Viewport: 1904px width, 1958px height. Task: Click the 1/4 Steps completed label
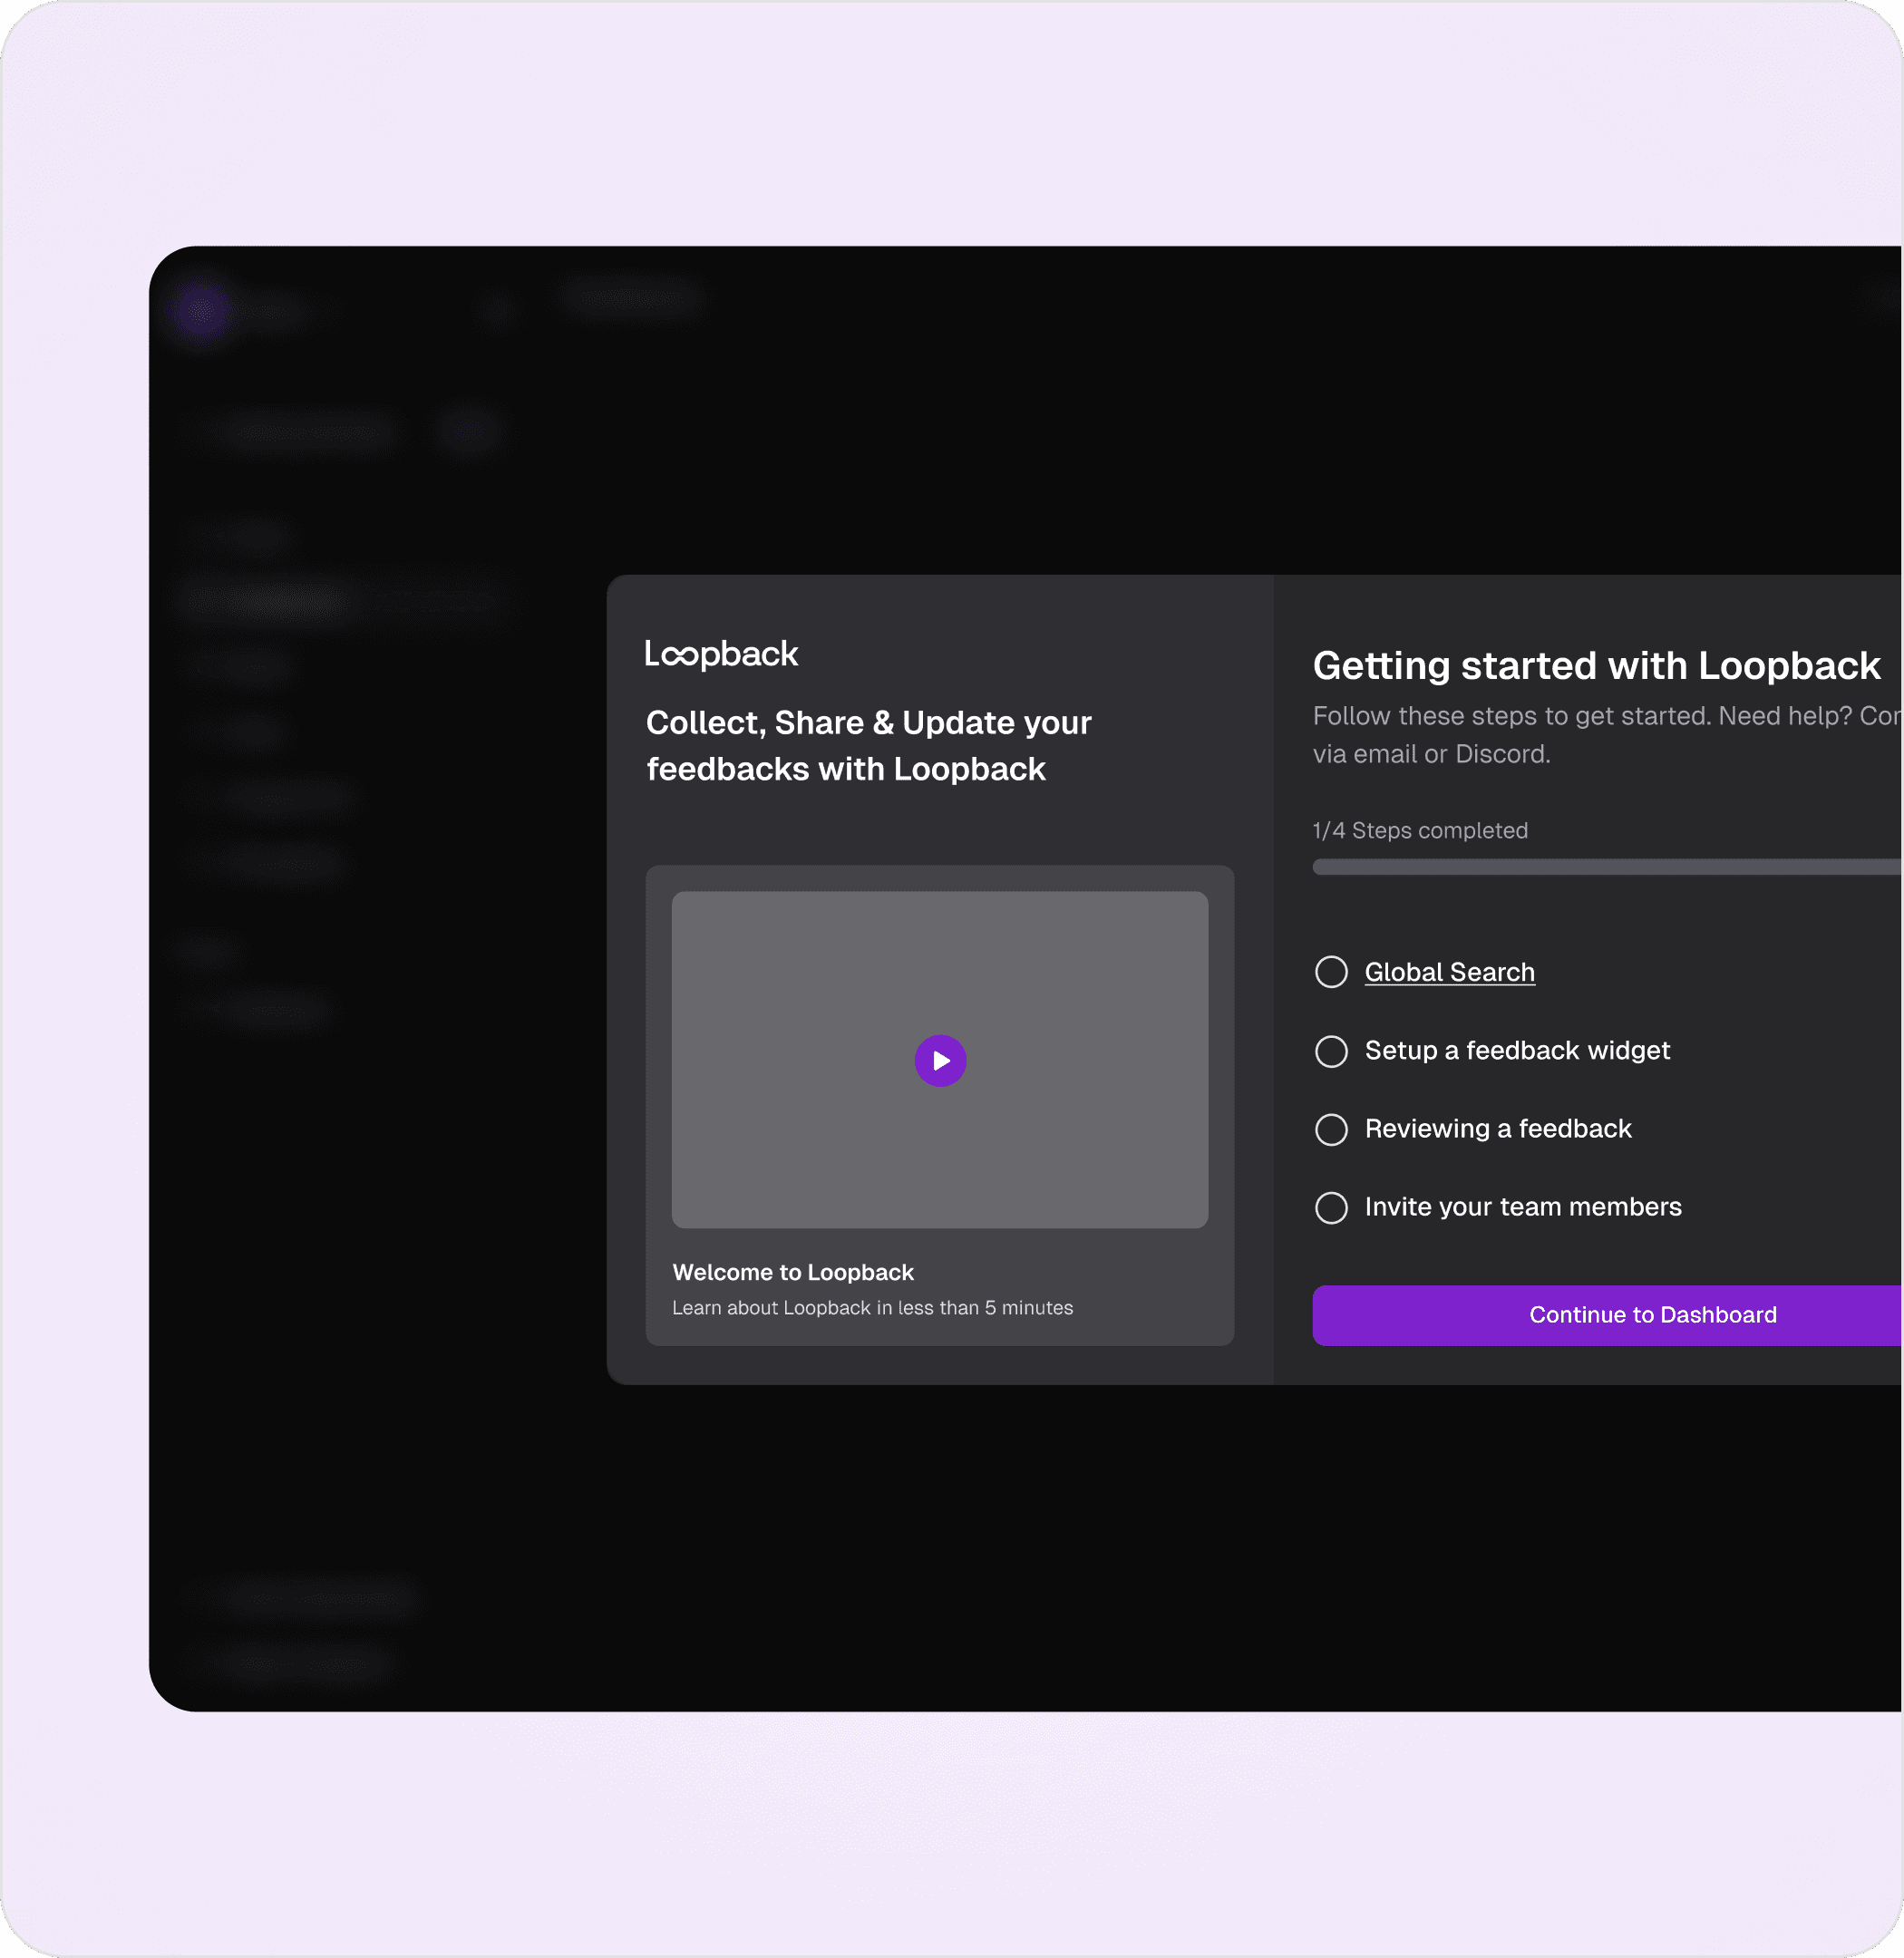click(1420, 830)
